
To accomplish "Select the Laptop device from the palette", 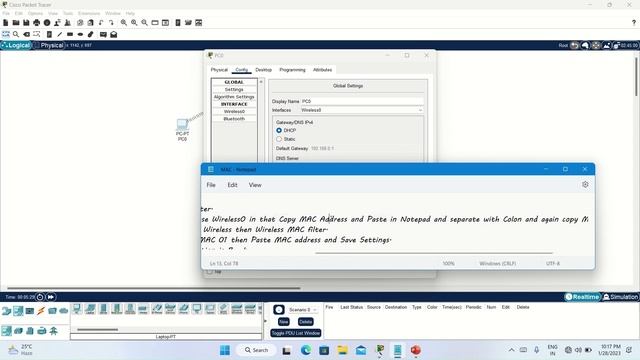I will coord(90,309).
